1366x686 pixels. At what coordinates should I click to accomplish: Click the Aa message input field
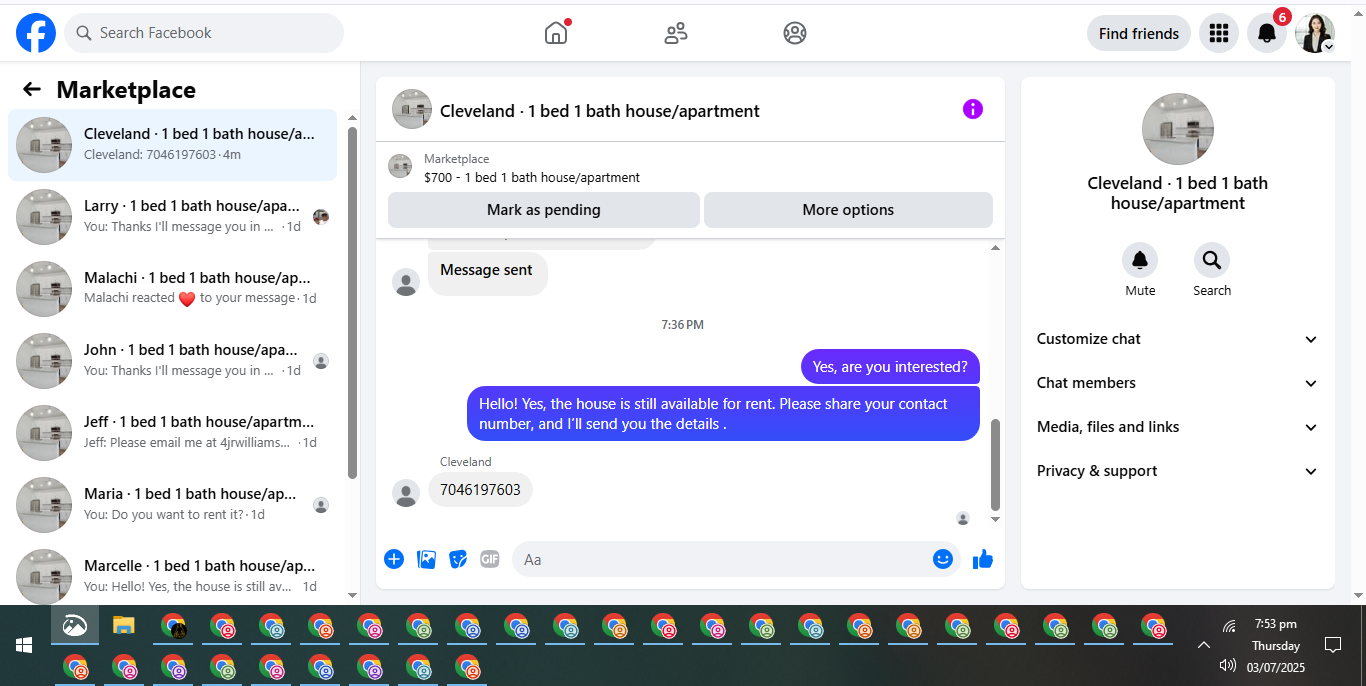coord(720,559)
